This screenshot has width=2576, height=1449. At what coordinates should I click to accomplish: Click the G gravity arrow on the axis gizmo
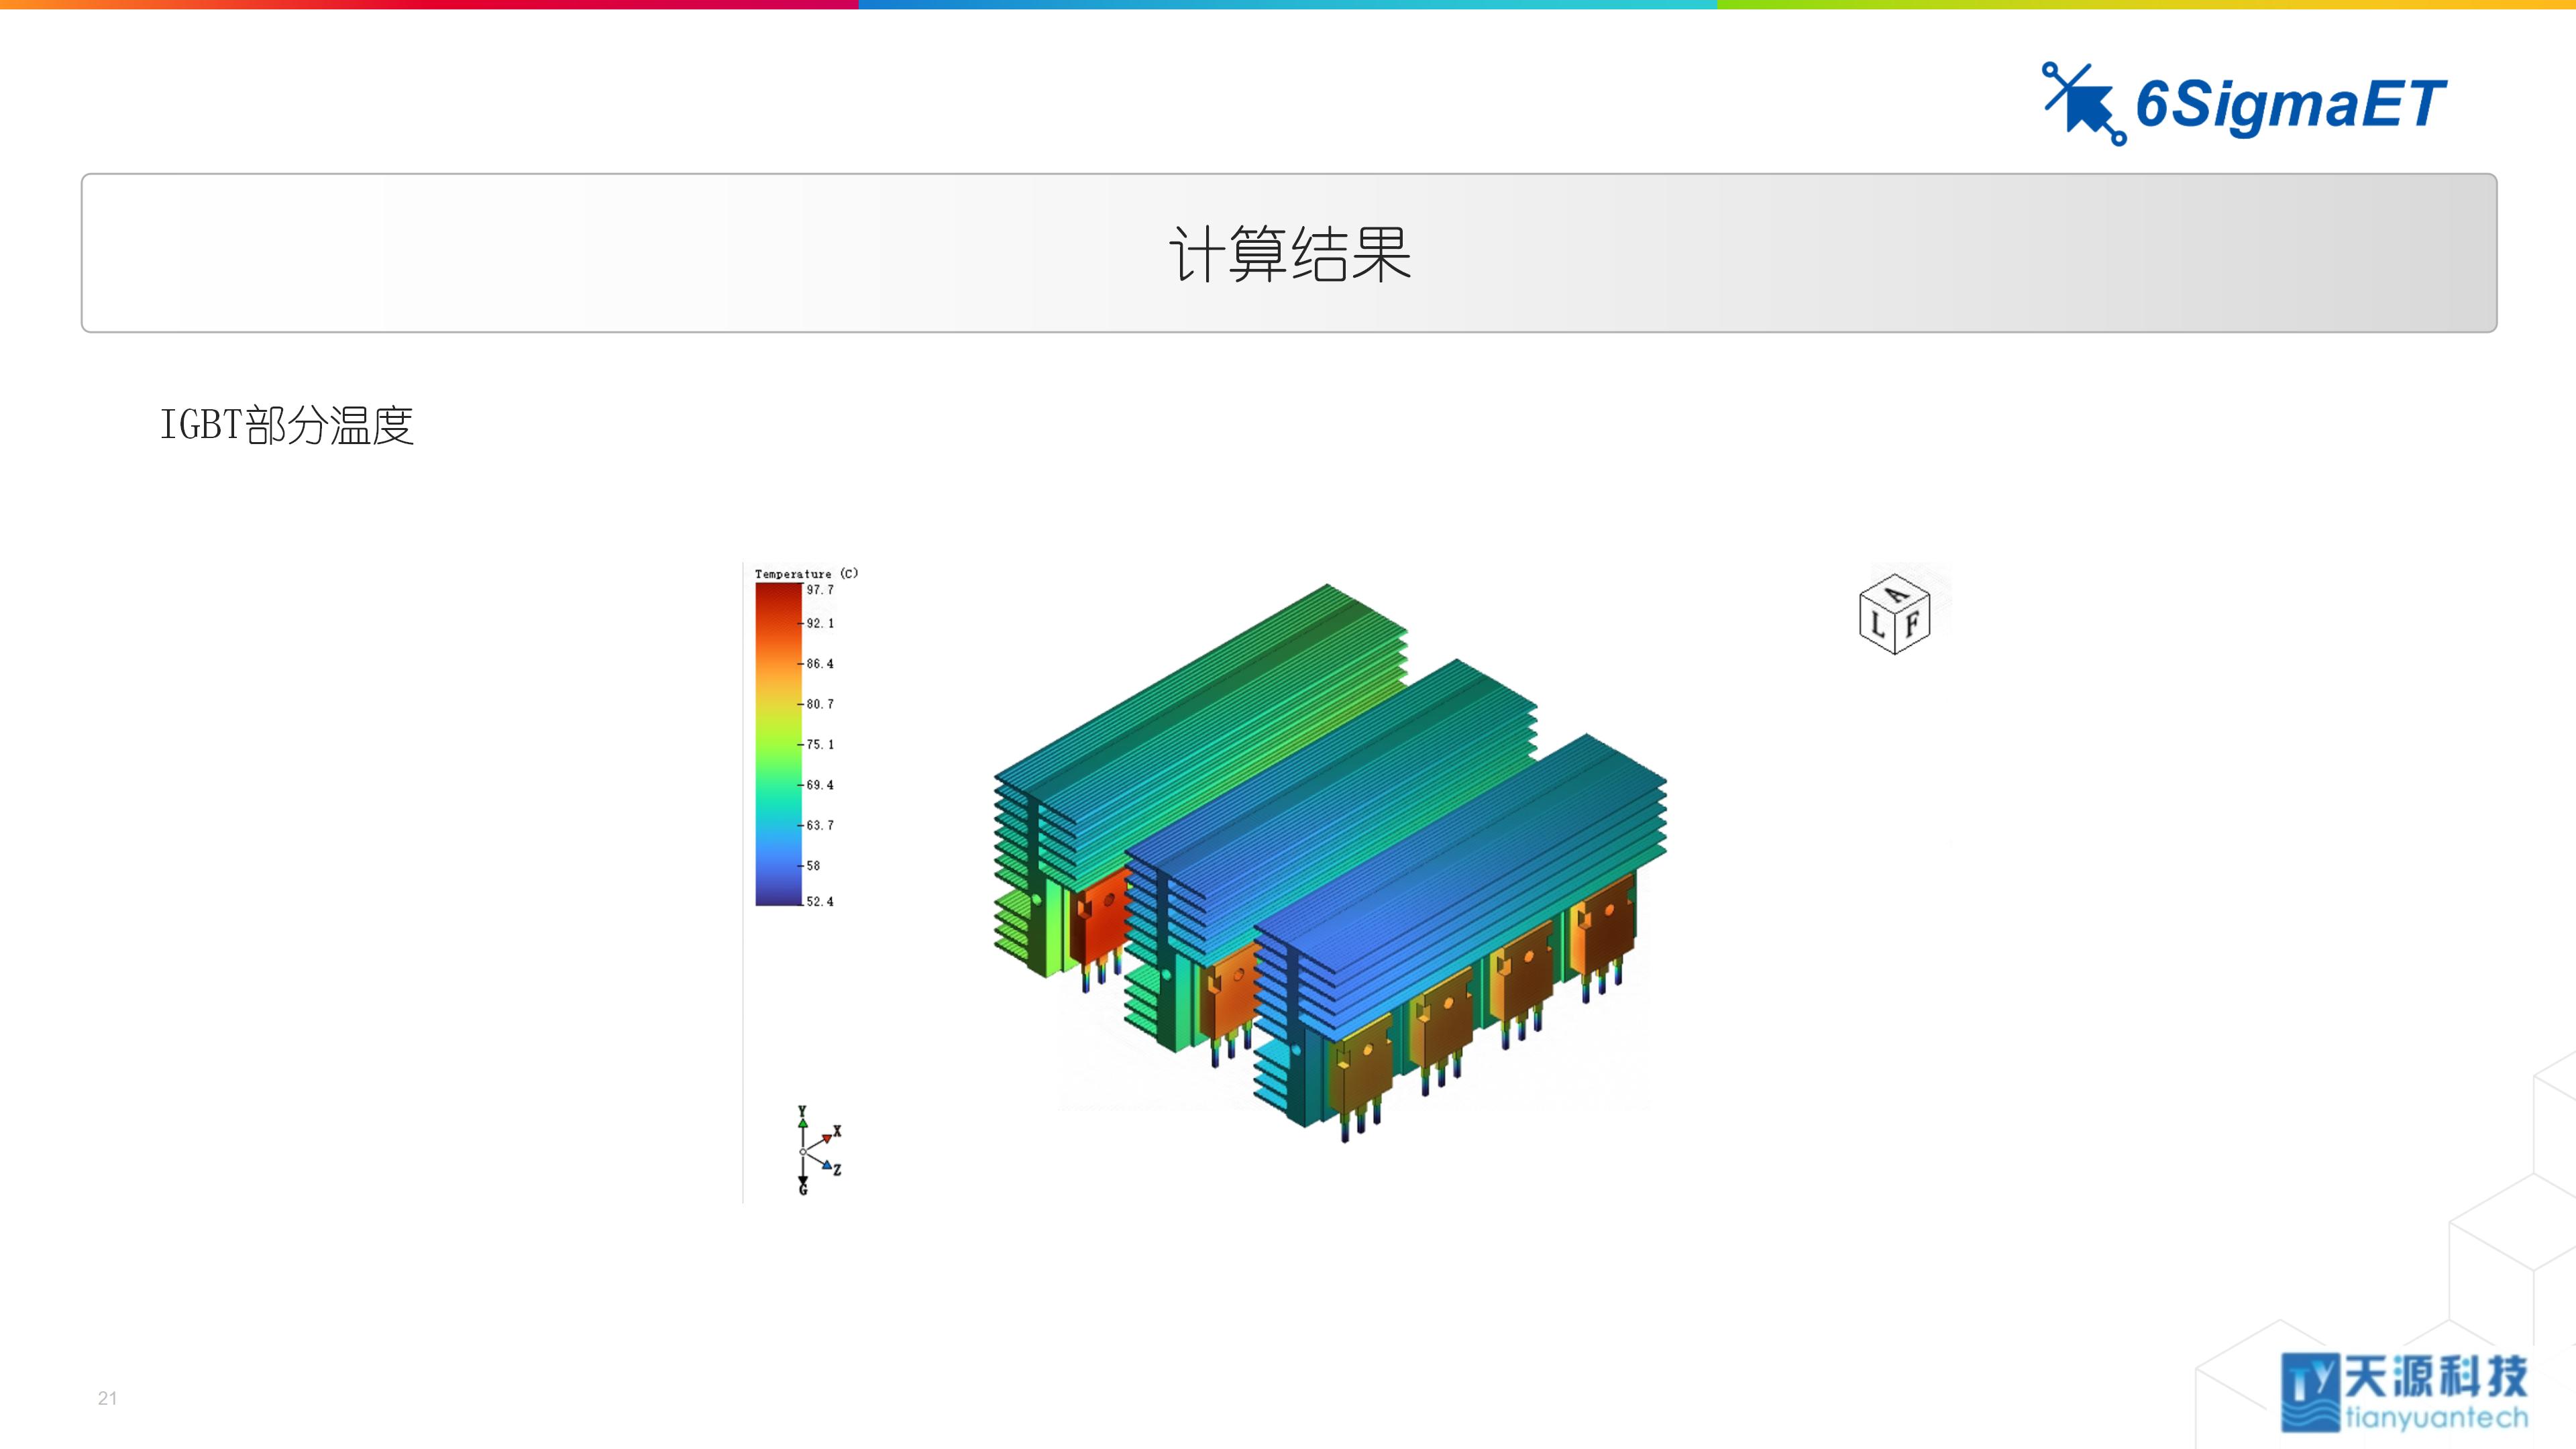pyautogui.click(x=804, y=1181)
